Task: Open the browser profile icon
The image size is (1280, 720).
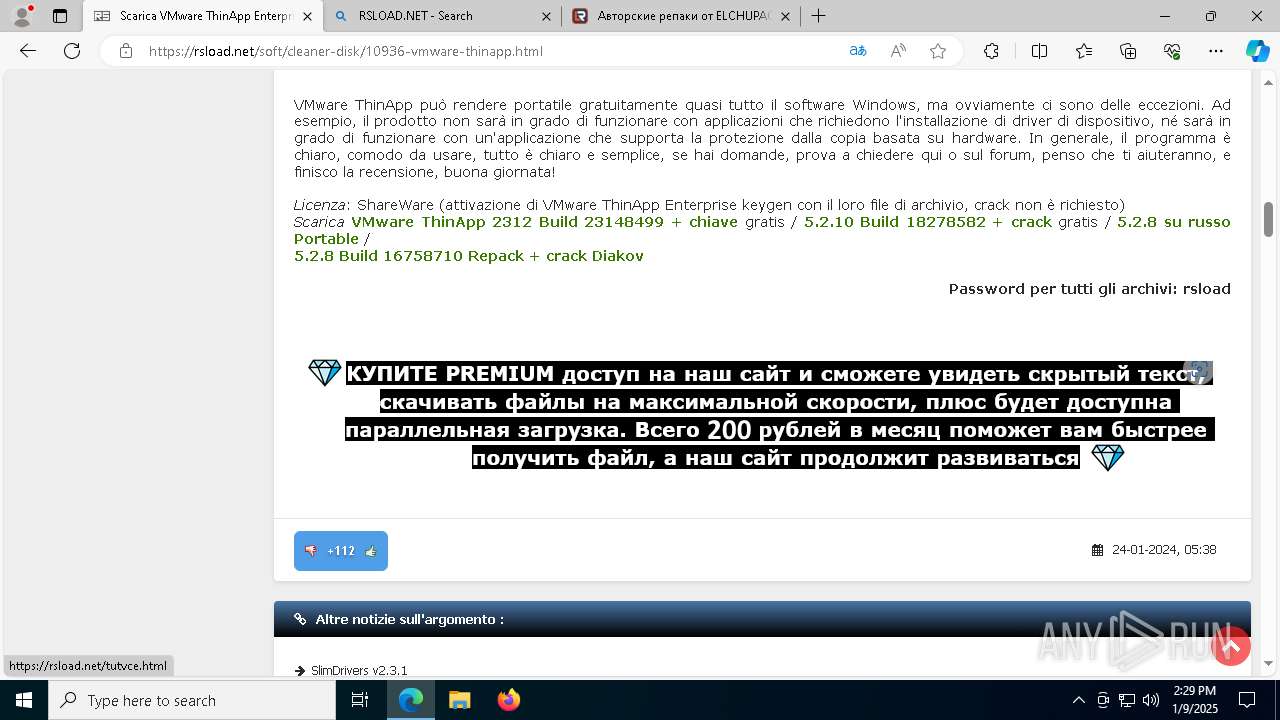Action: pyautogui.click(x=22, y=15)
